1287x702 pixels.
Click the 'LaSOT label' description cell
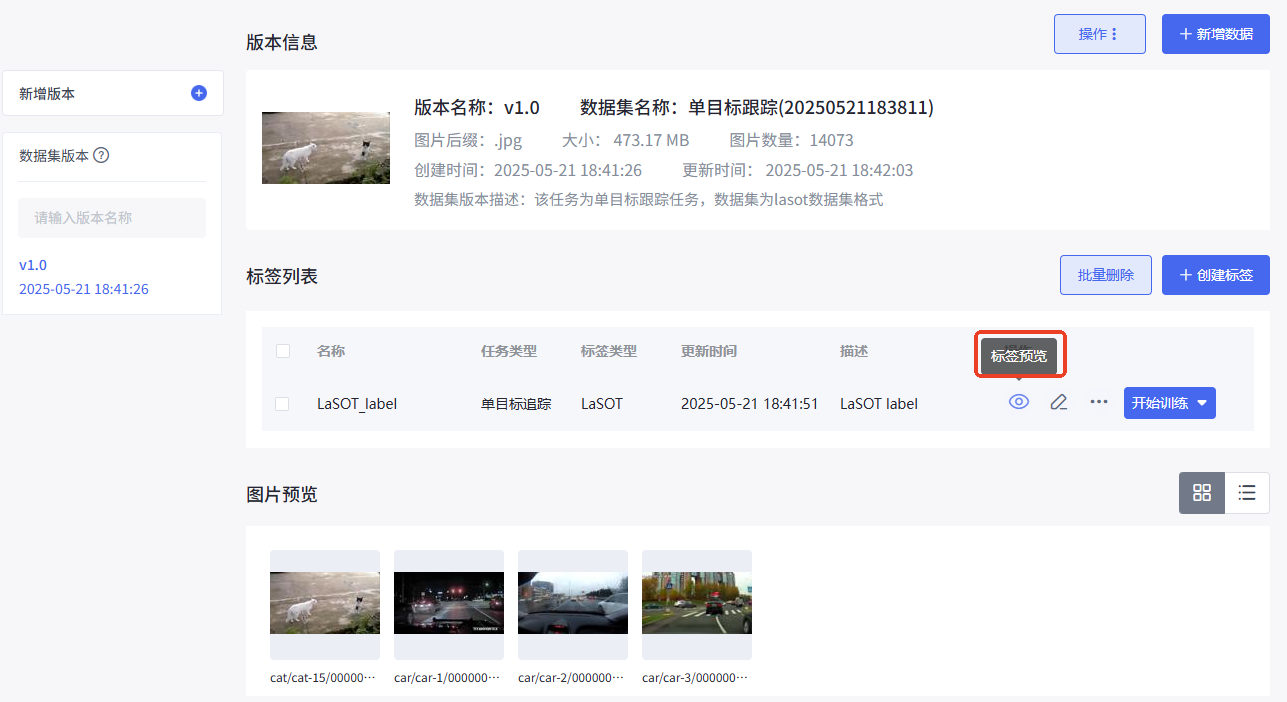(879, 404)
